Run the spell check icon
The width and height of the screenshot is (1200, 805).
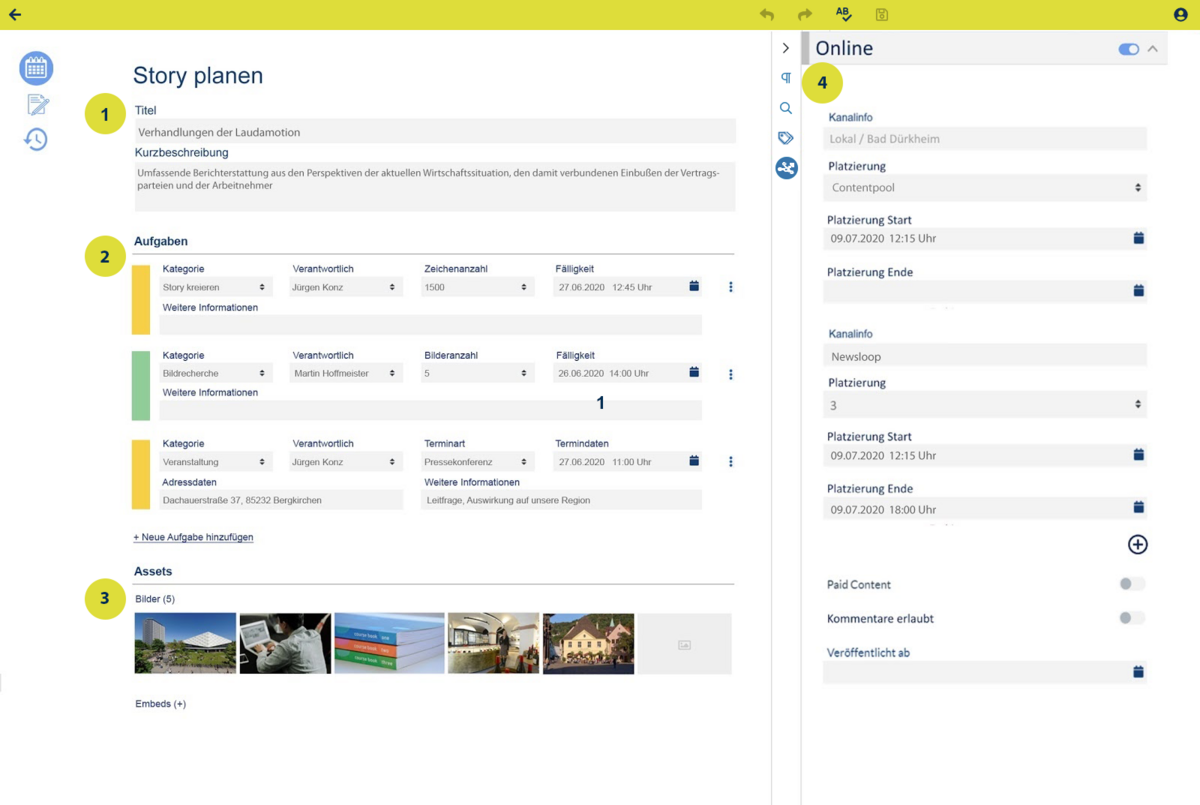tap(844, 14)
